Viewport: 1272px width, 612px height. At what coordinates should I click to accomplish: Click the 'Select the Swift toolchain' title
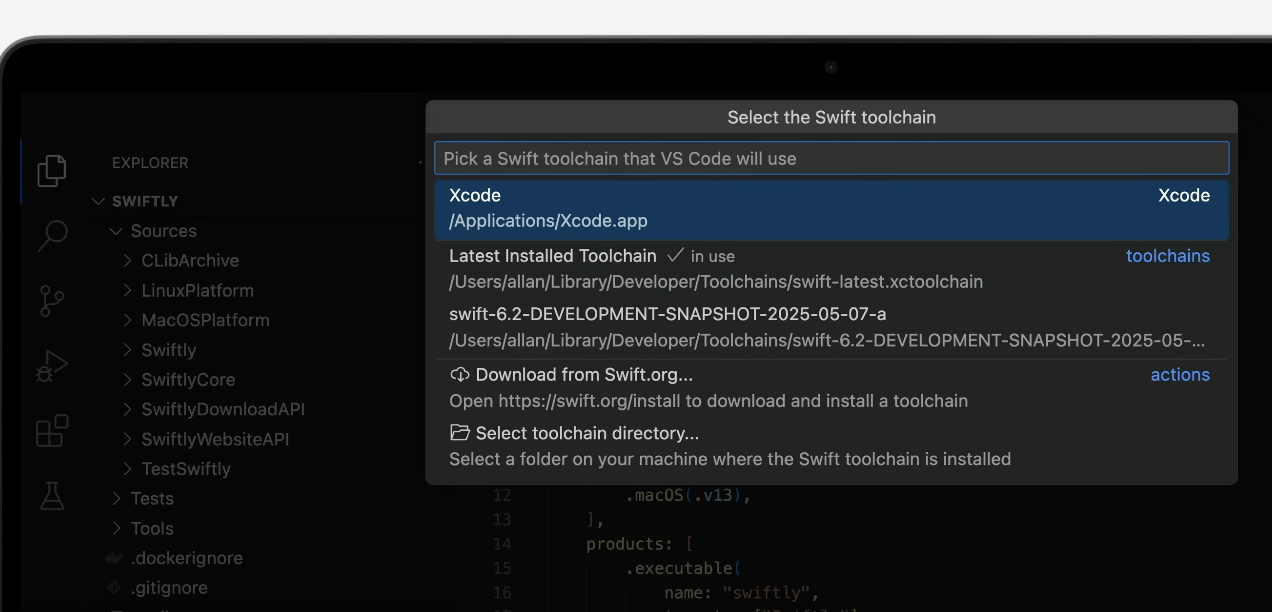[831, 117]
